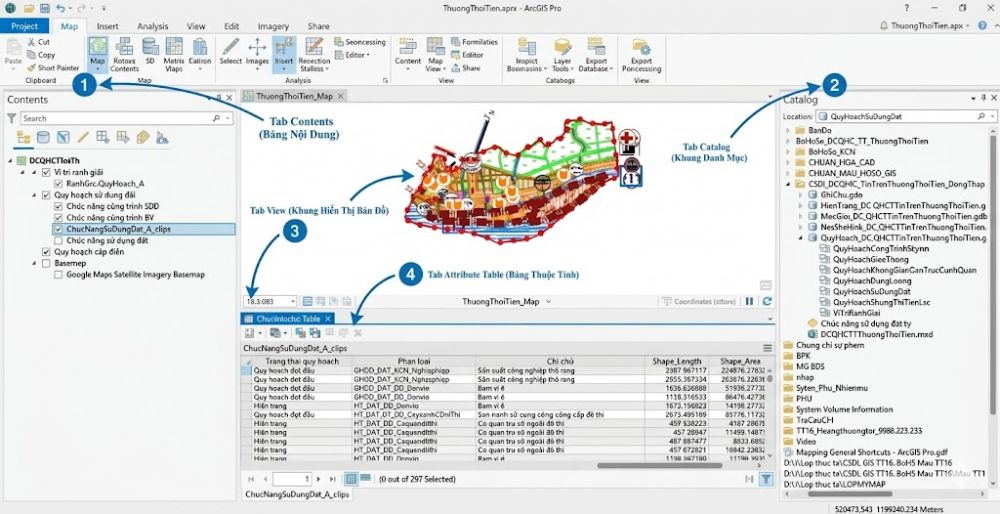Image resolution: width=1000 pixels, height=514 pixels.
Task: Expand the BanDo folder in Catalog
Action: (x=788, y=130)
